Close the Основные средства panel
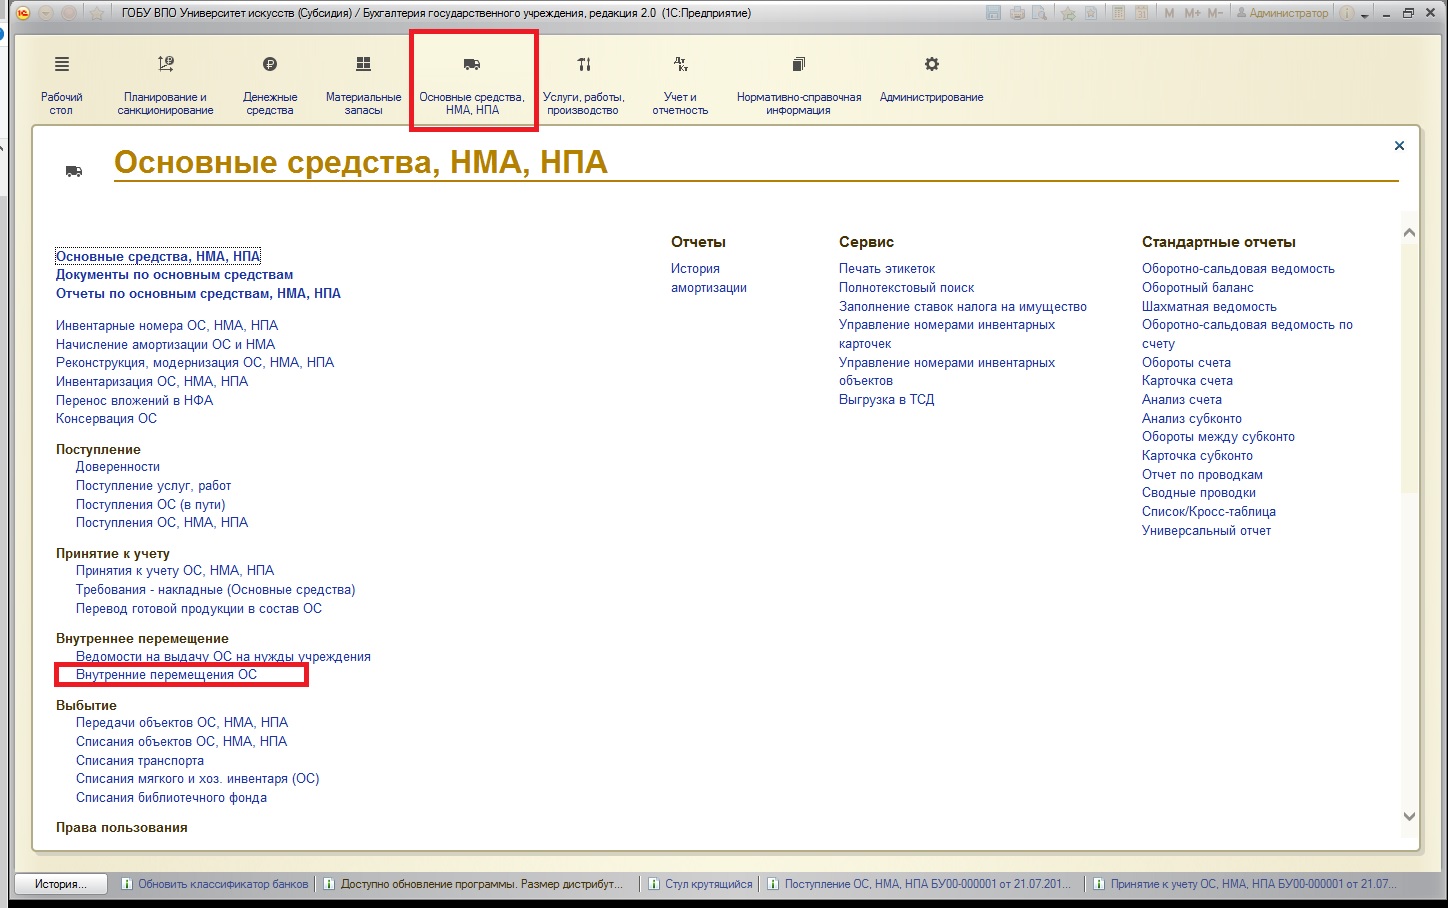 point(1399,146)
